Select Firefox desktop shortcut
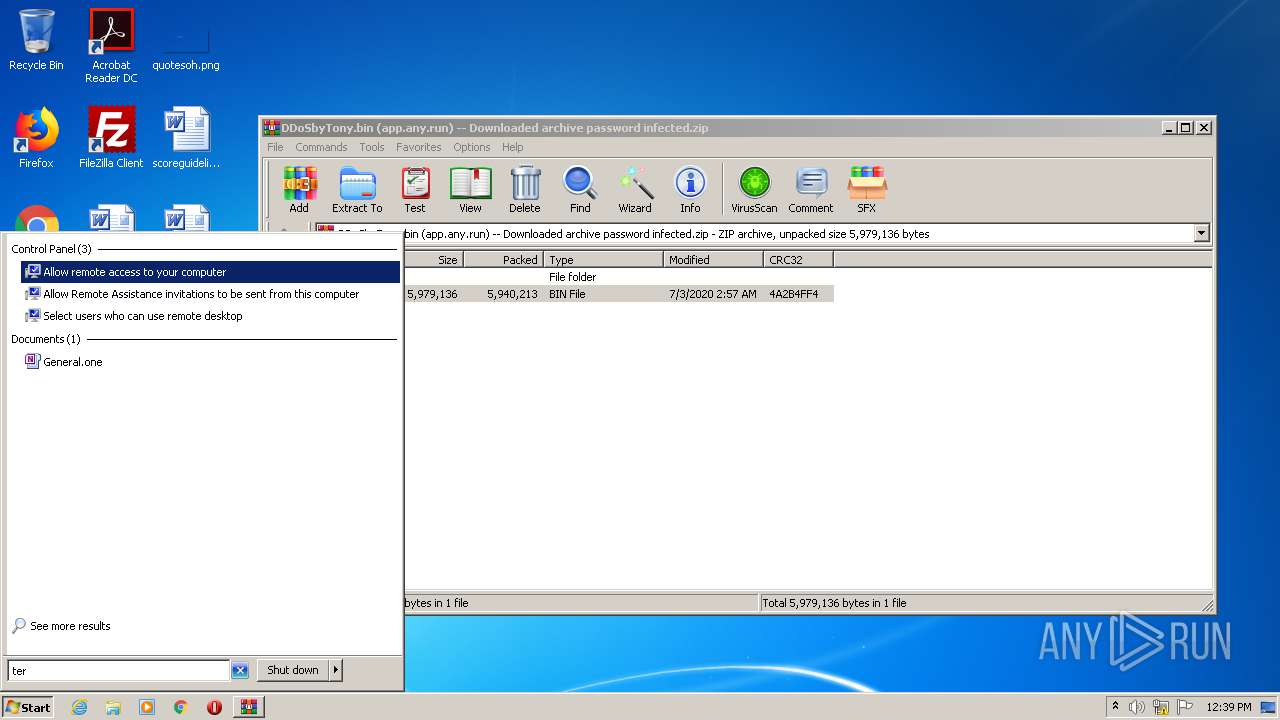 pos(36,138)
